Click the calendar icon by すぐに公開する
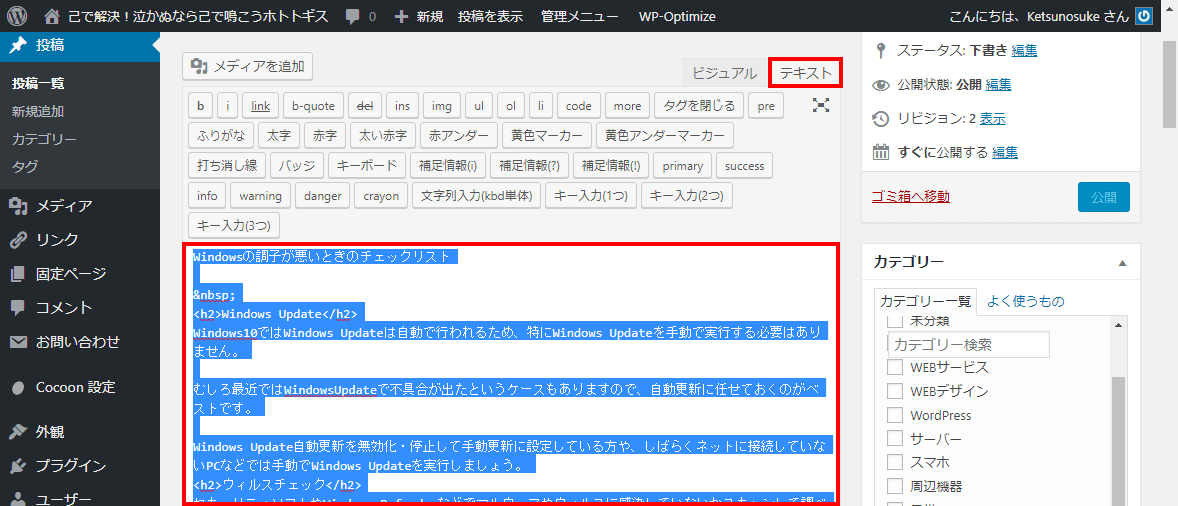Image resolution: width=1178 pixels, height=506 pixels. (x=880, y=152)
